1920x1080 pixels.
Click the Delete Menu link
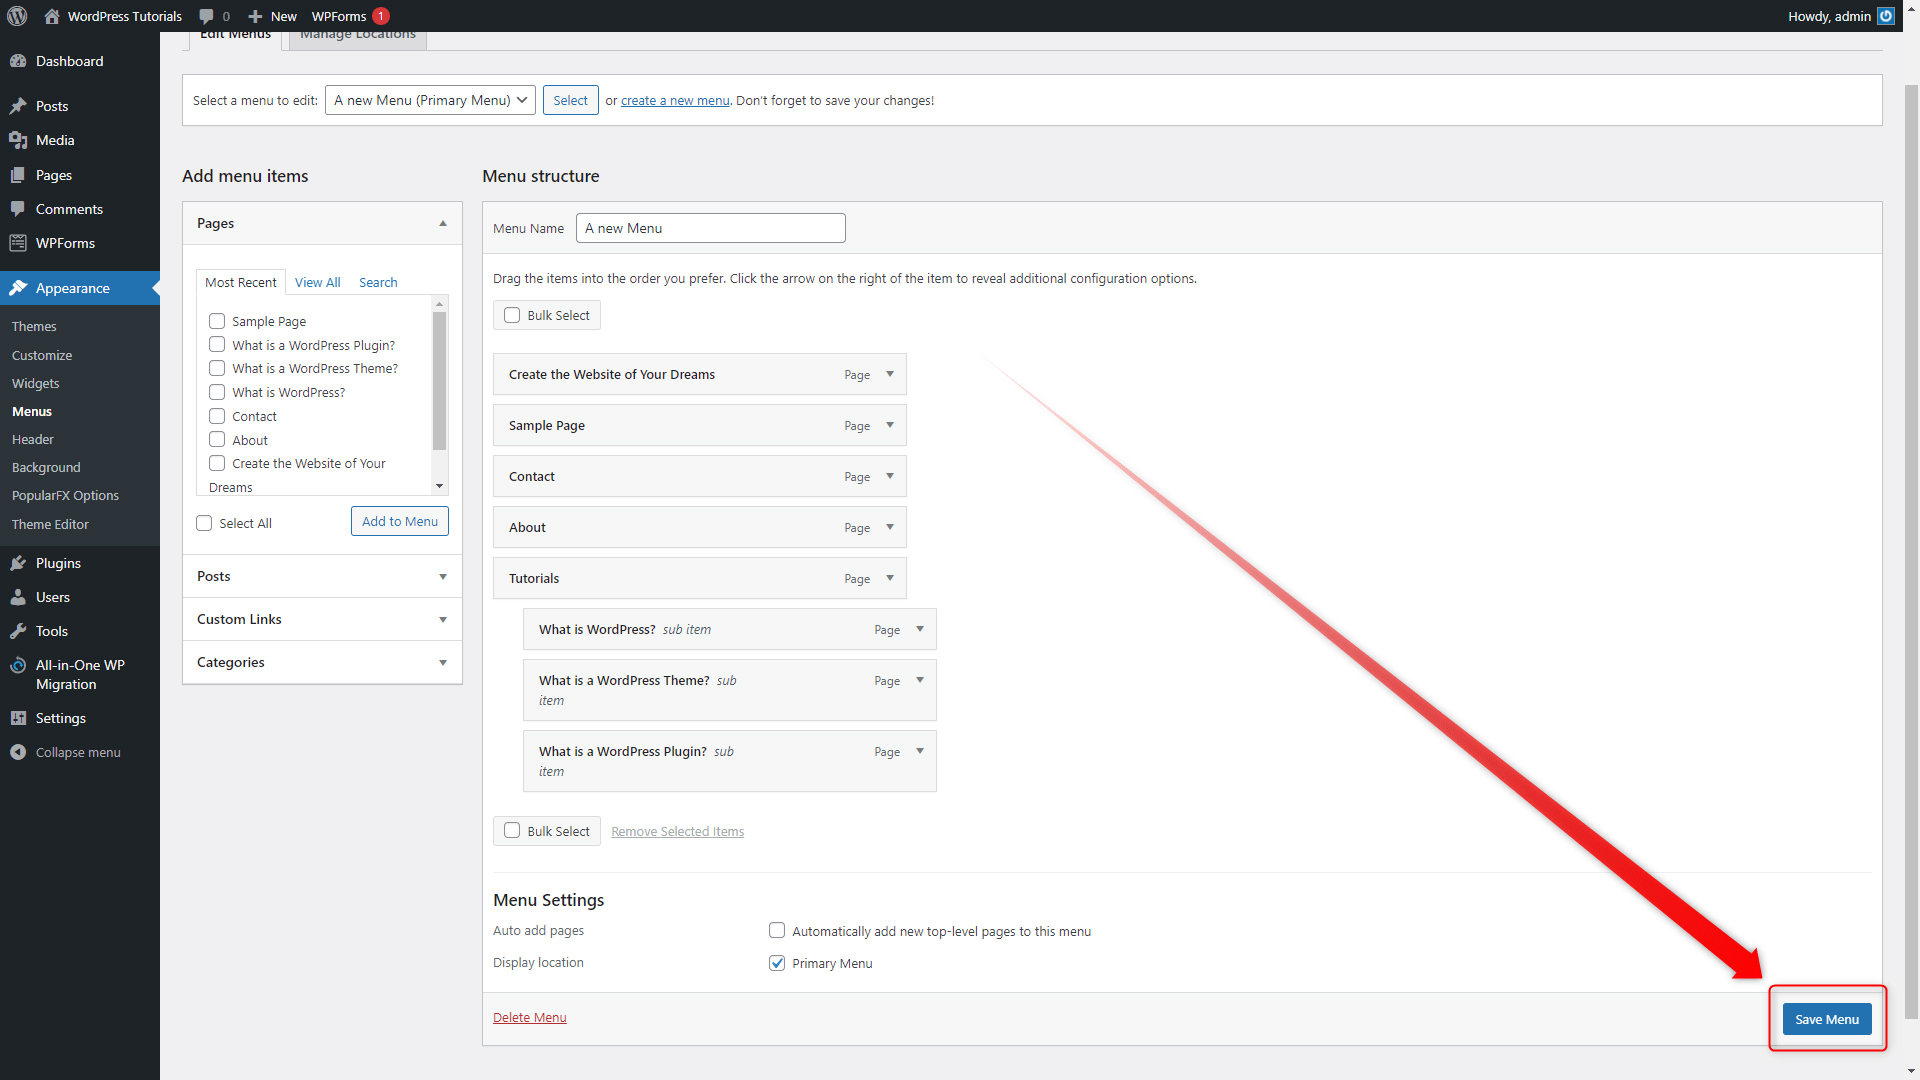point(530,1017)
